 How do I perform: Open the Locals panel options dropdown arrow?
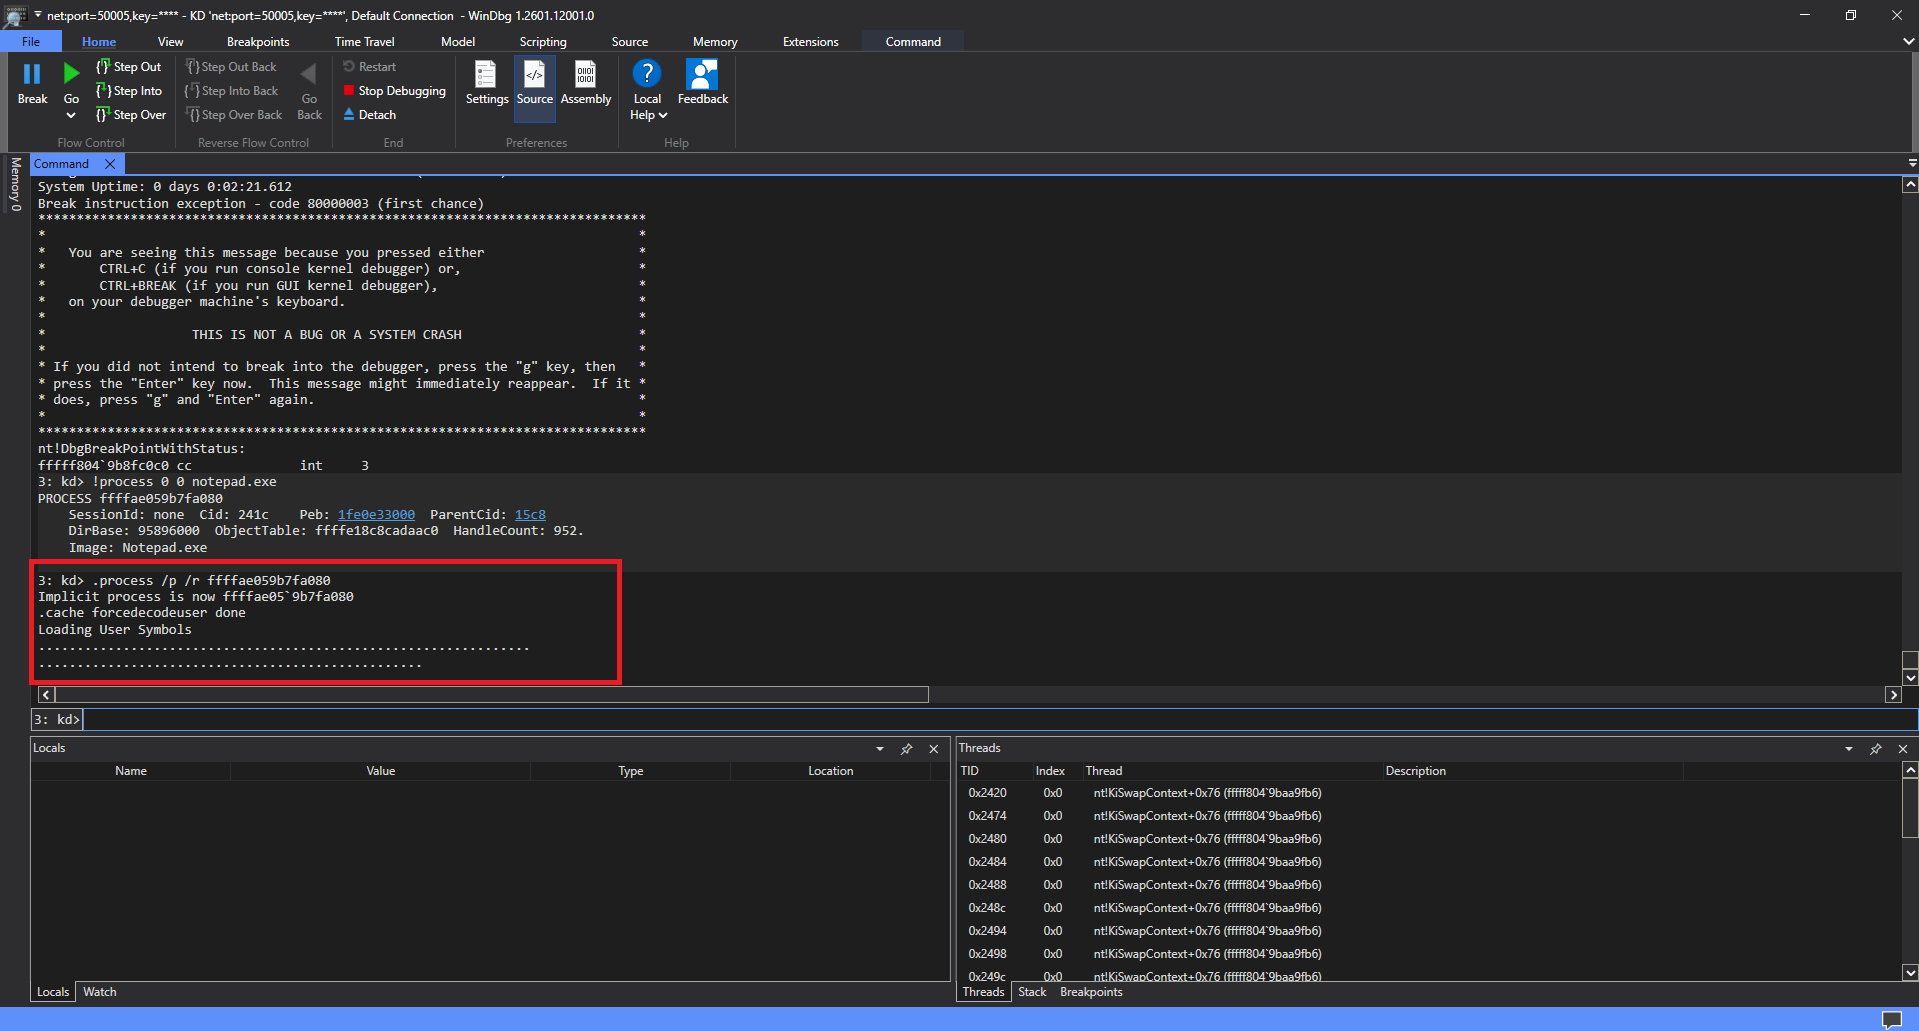tap(880, 749)
